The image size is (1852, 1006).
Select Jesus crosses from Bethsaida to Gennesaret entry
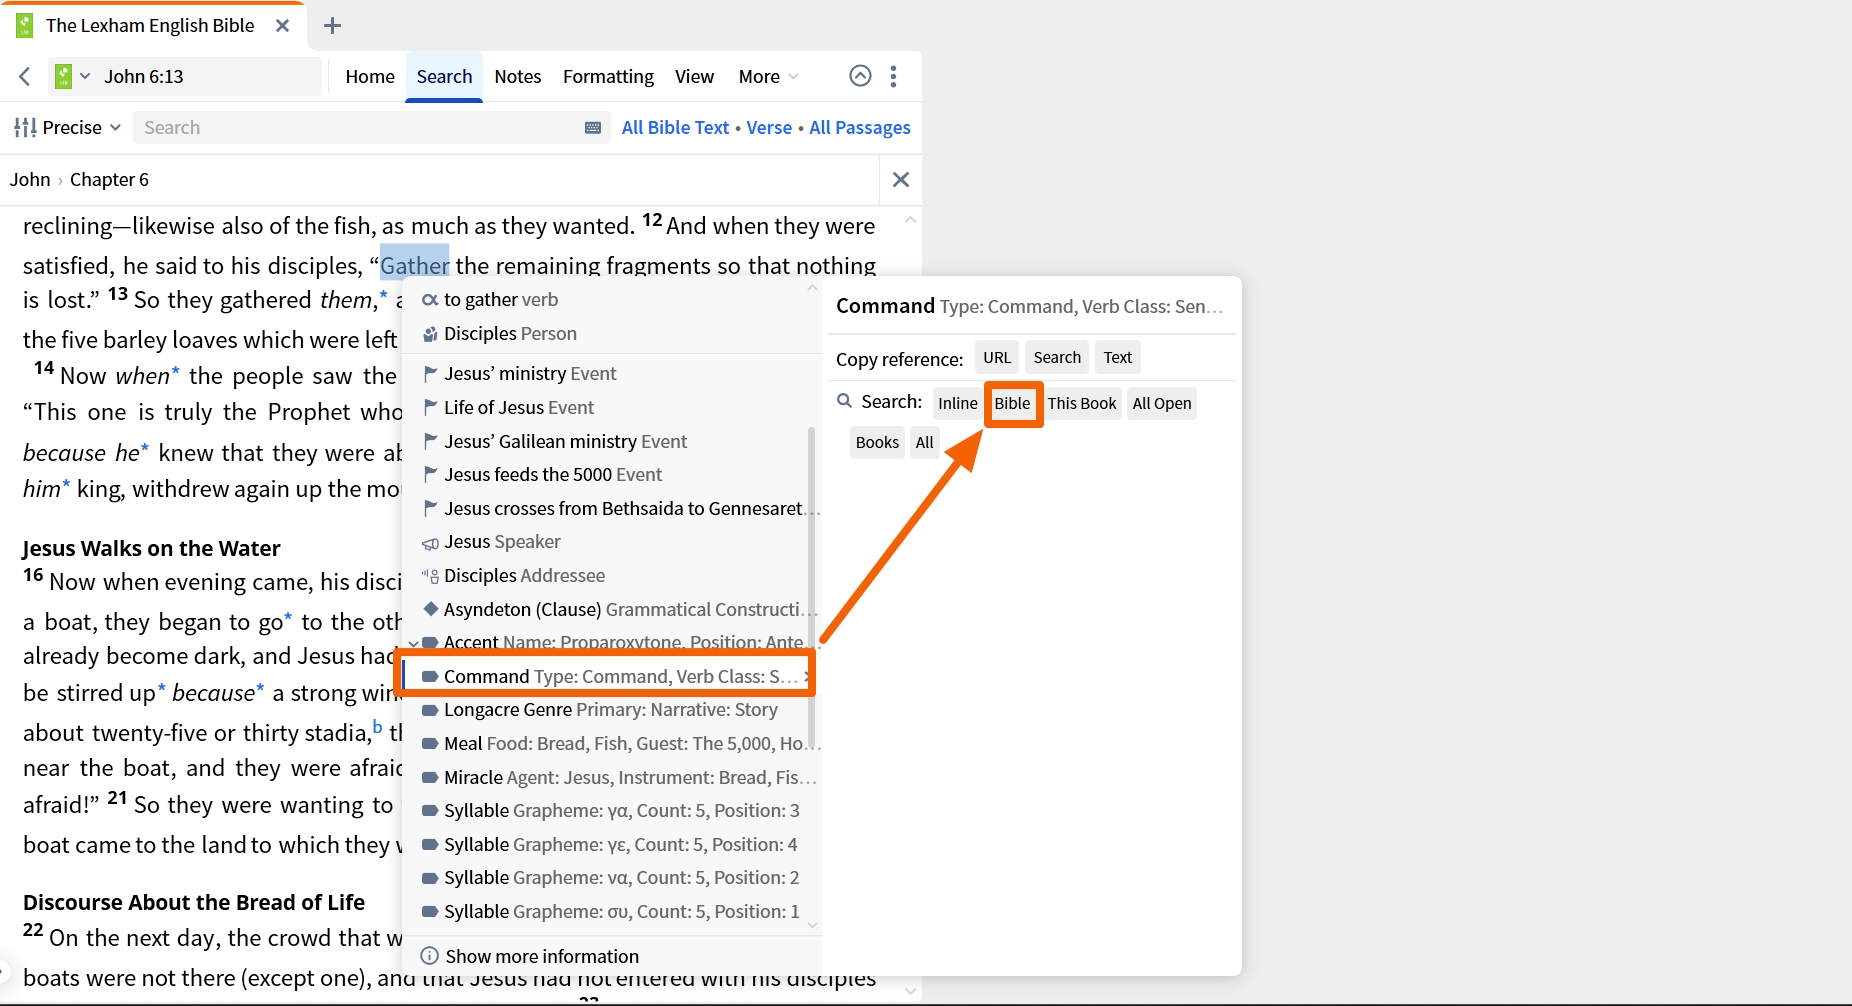(x=610, y=509)
